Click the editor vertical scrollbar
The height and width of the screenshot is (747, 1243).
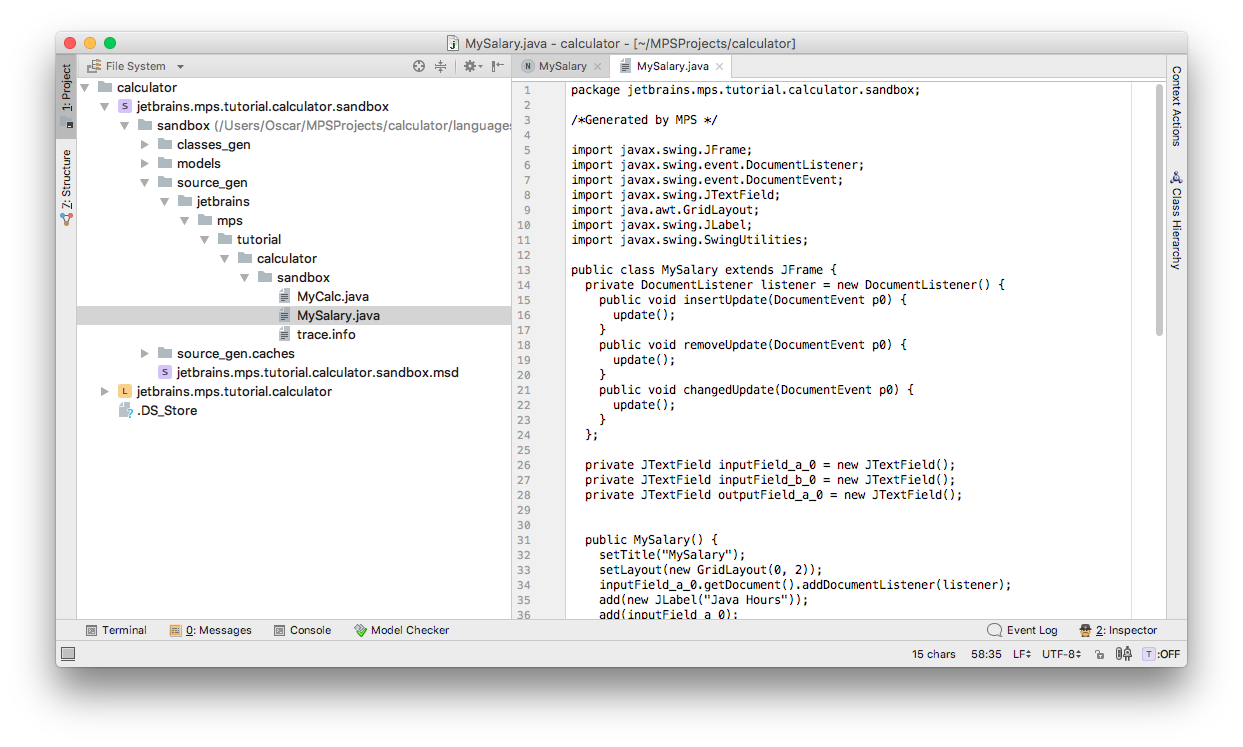(1160, 210)
